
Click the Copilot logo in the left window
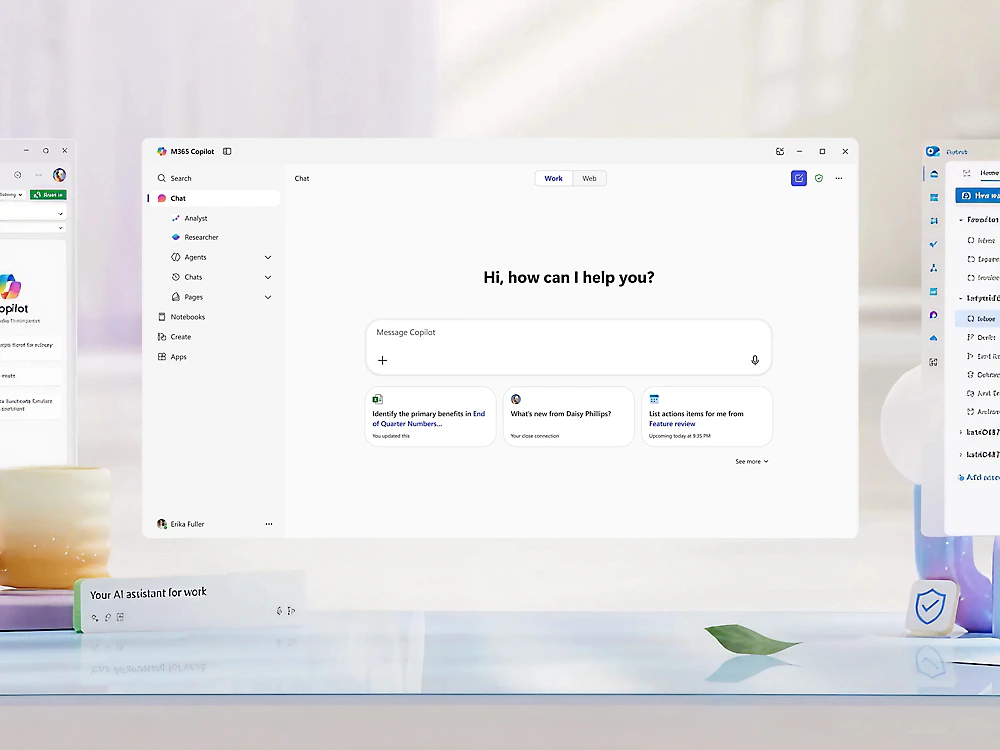(10, 286)
